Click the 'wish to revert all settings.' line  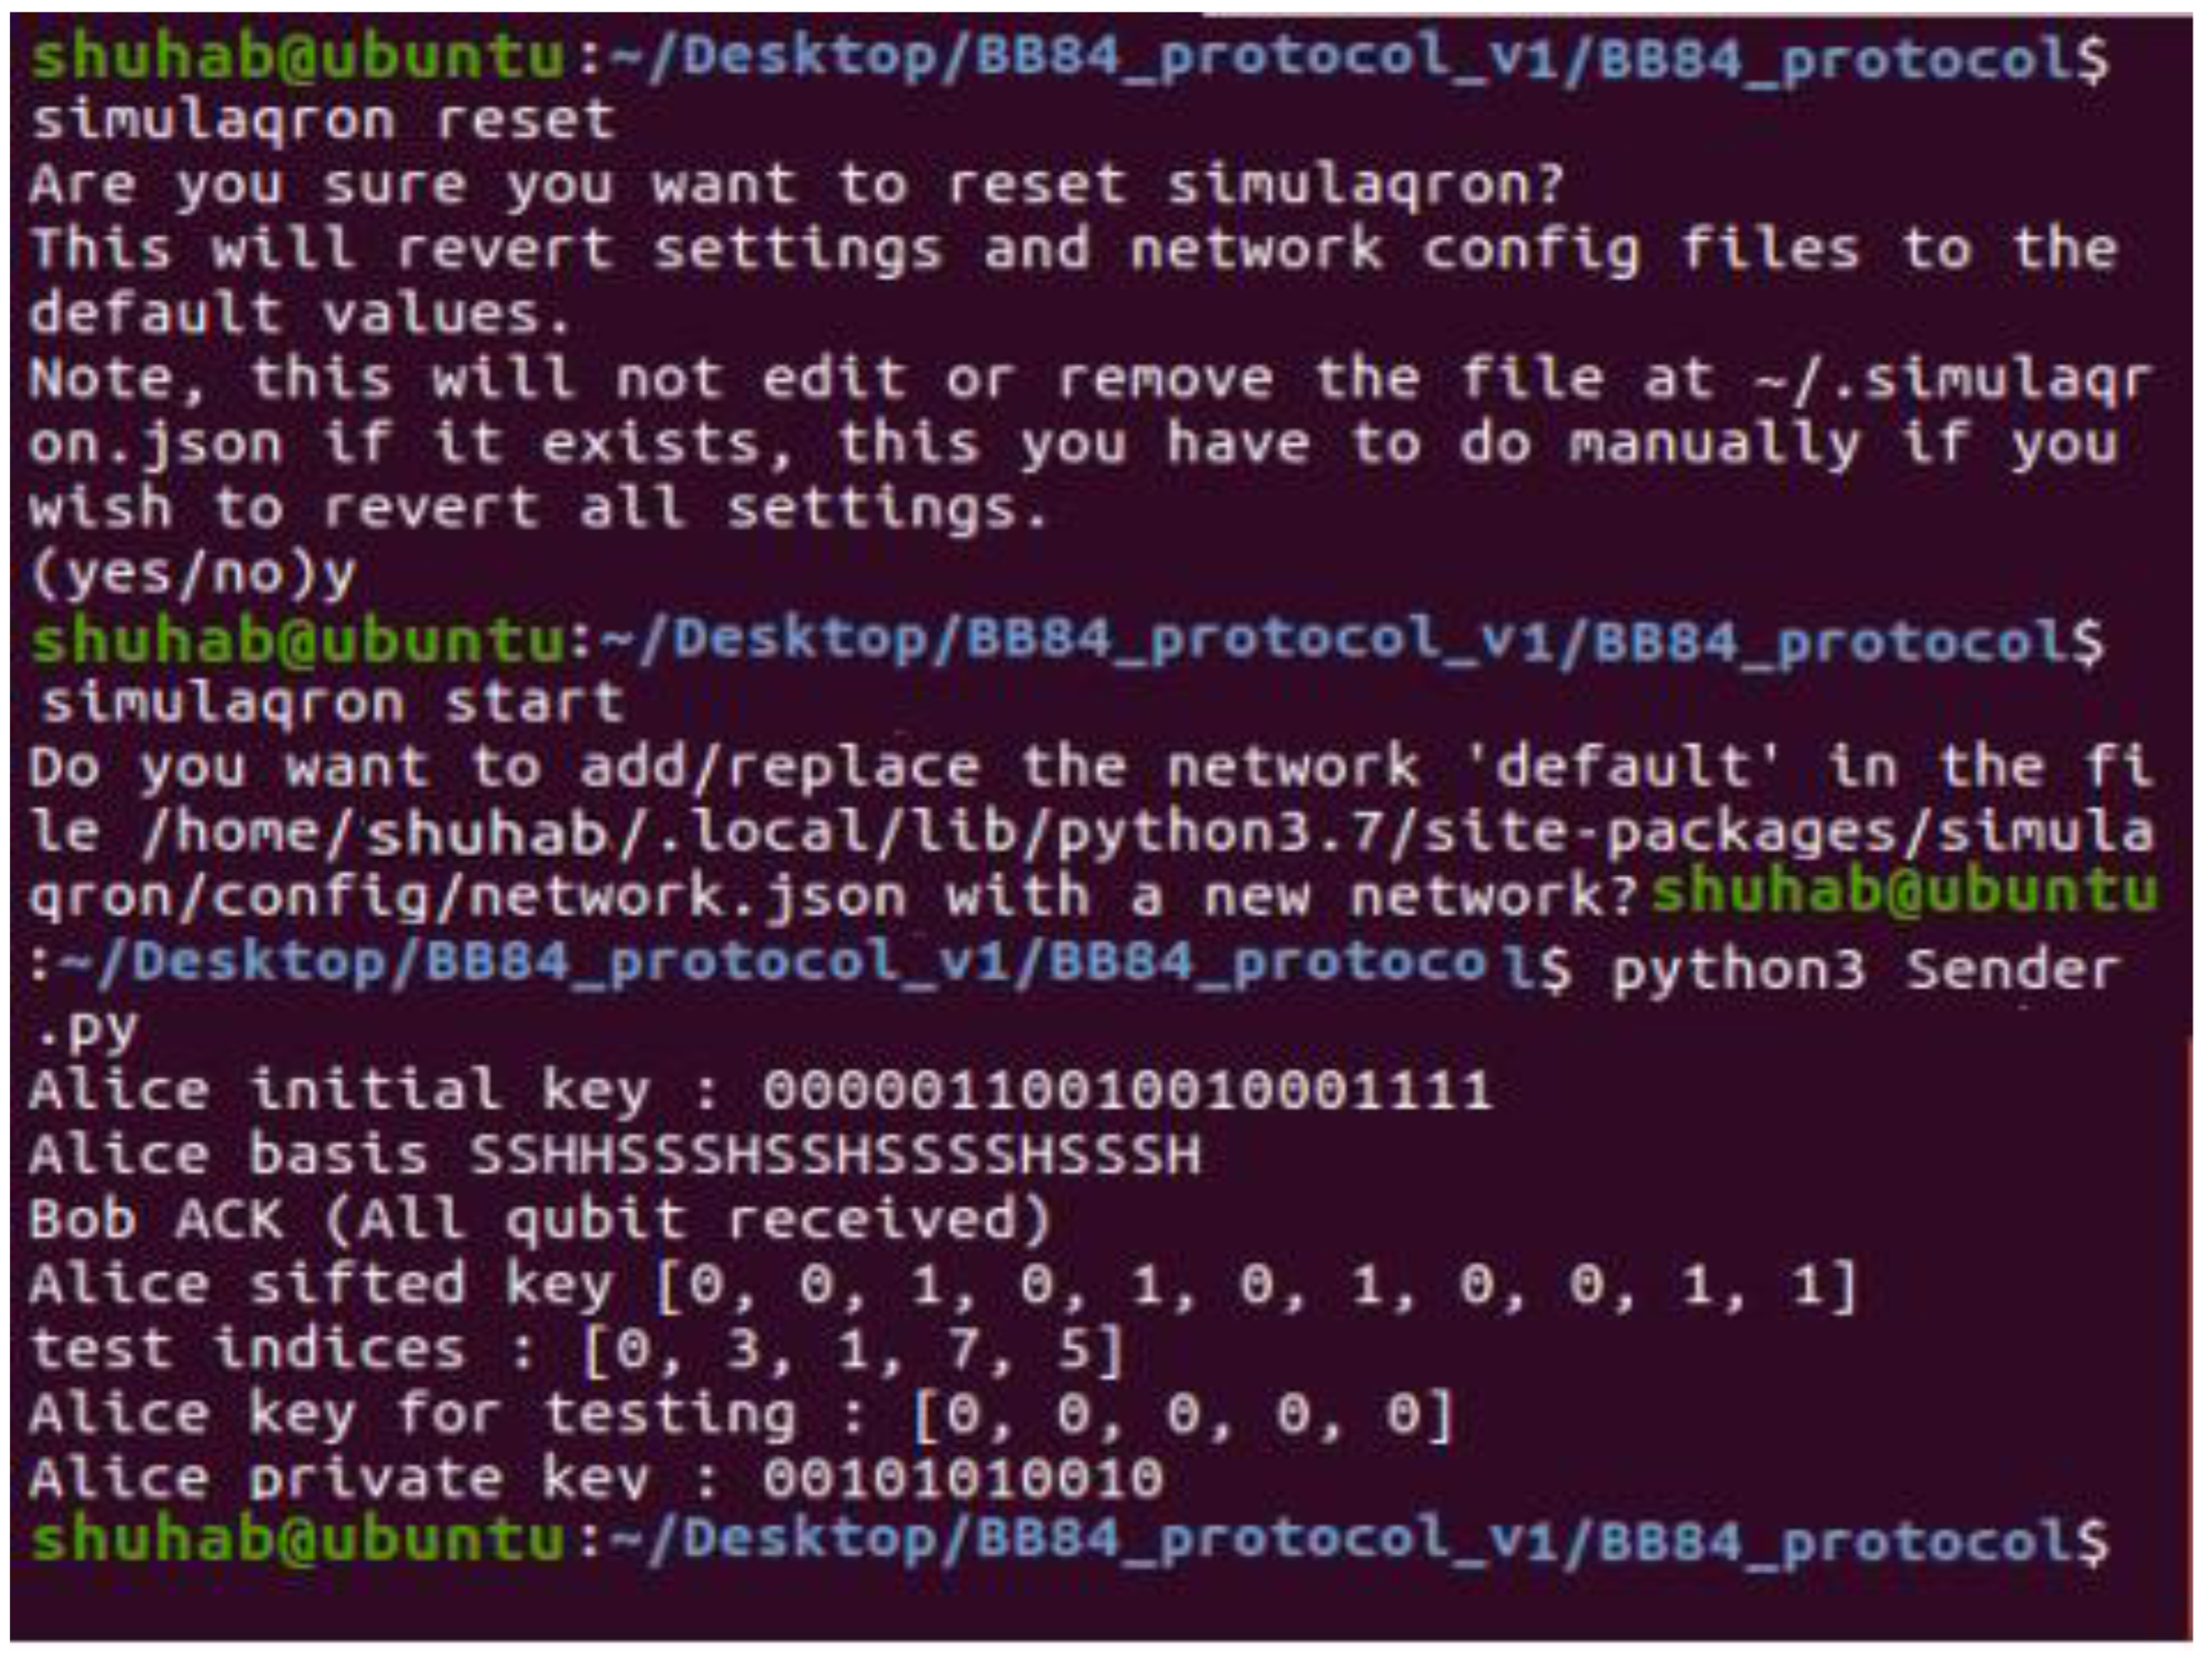538,509
